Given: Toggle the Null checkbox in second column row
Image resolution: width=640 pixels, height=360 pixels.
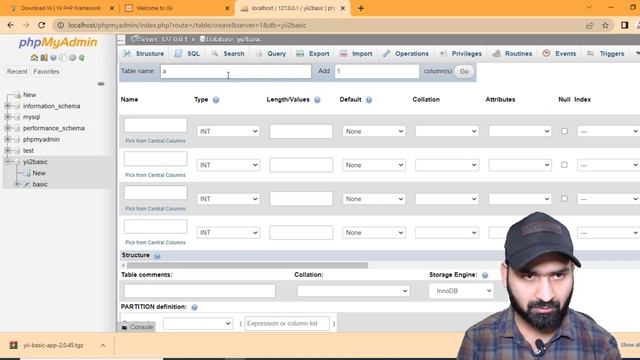Looking at the screenshot, I should tap(564, 165).
